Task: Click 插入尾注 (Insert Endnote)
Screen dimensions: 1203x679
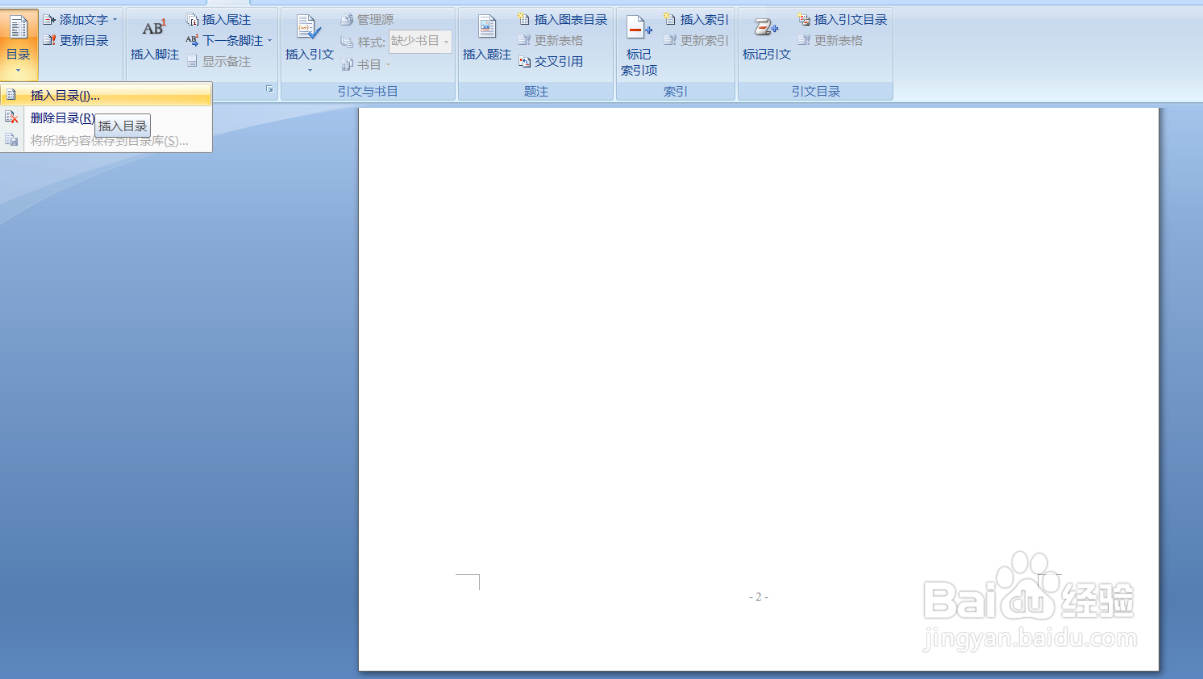Action: [x=218, y=20]
